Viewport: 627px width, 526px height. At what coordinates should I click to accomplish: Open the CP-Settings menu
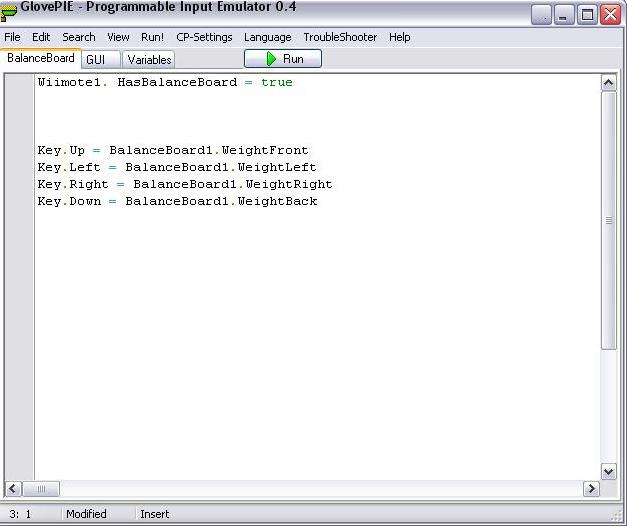click(204, 37)
